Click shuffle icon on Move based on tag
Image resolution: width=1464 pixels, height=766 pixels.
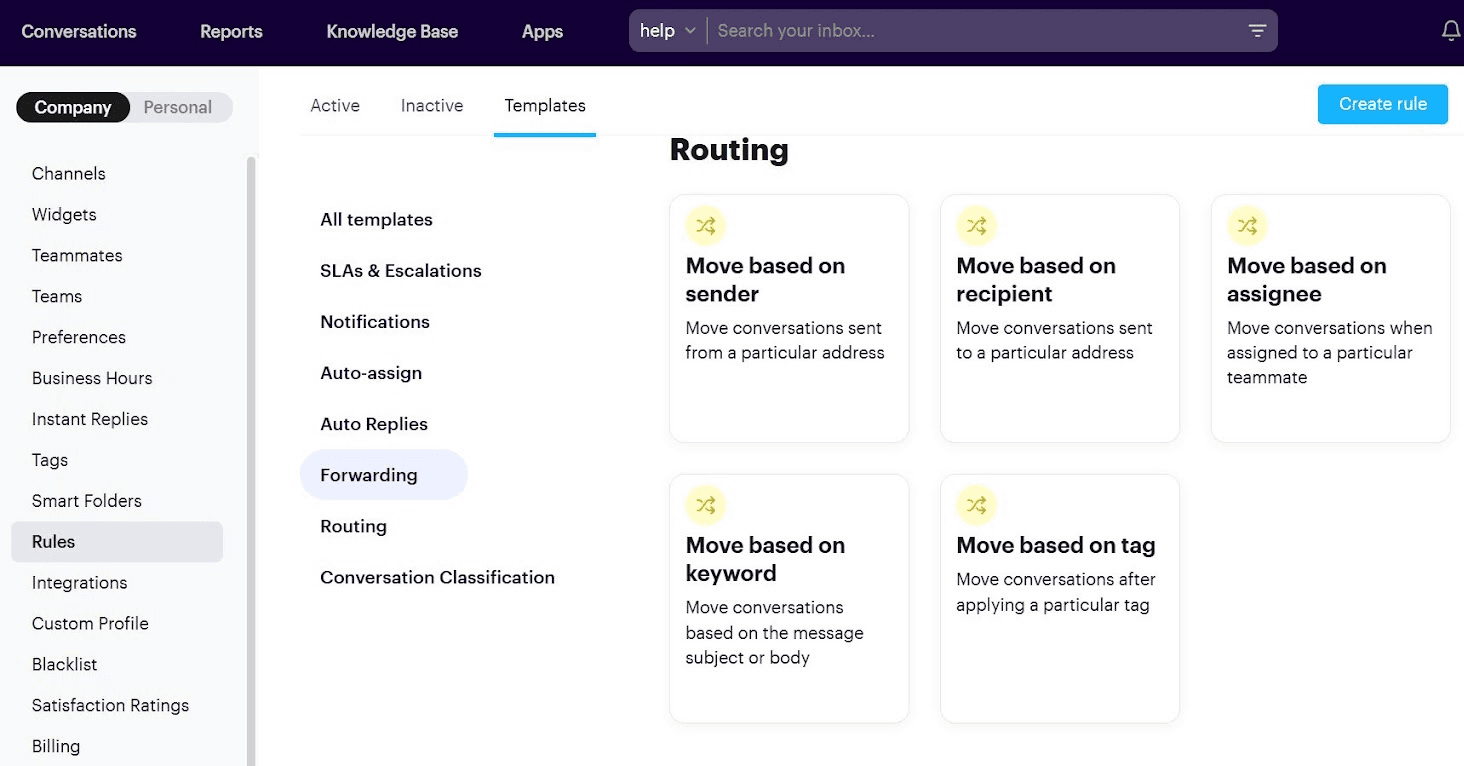(976, 505)
